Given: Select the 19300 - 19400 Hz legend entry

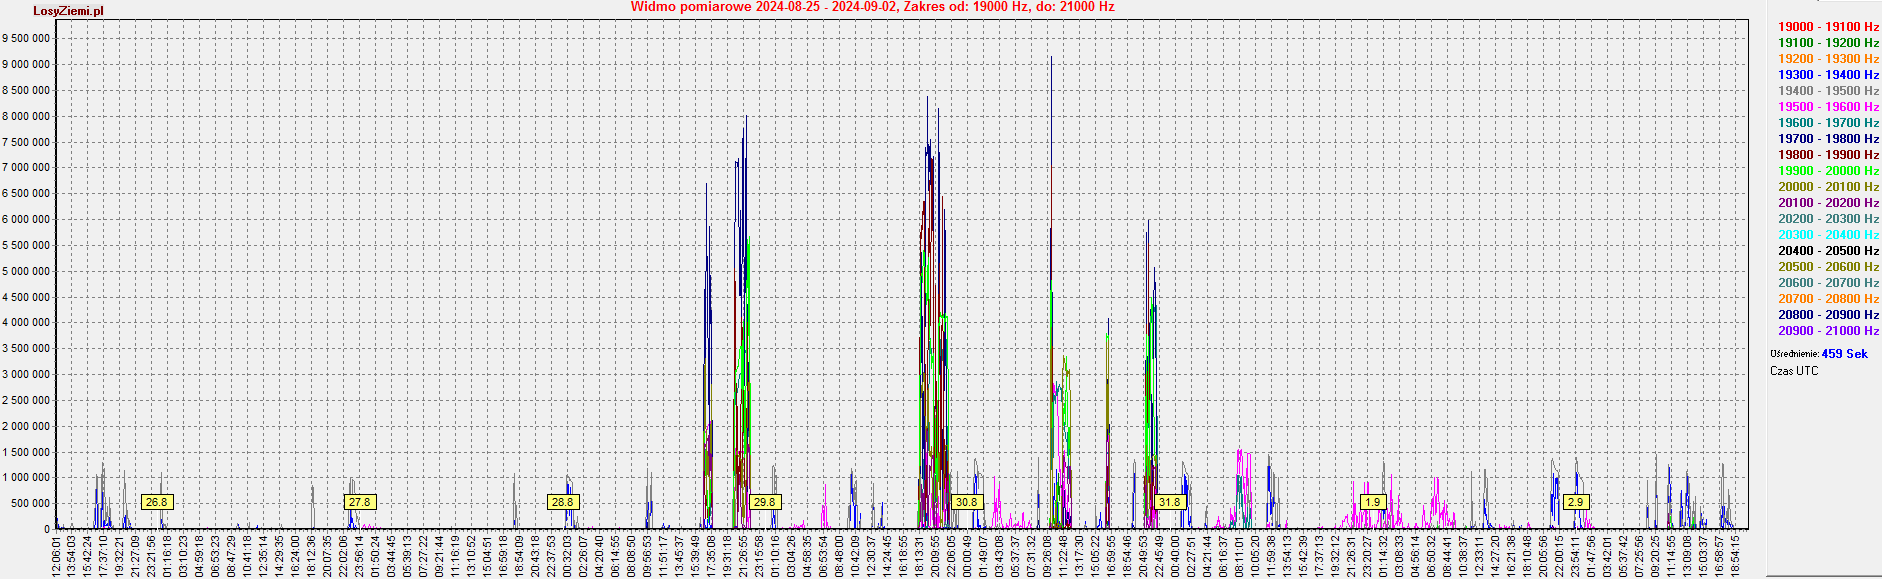Looking at the screenshot, I should [x=1828, y=75].
